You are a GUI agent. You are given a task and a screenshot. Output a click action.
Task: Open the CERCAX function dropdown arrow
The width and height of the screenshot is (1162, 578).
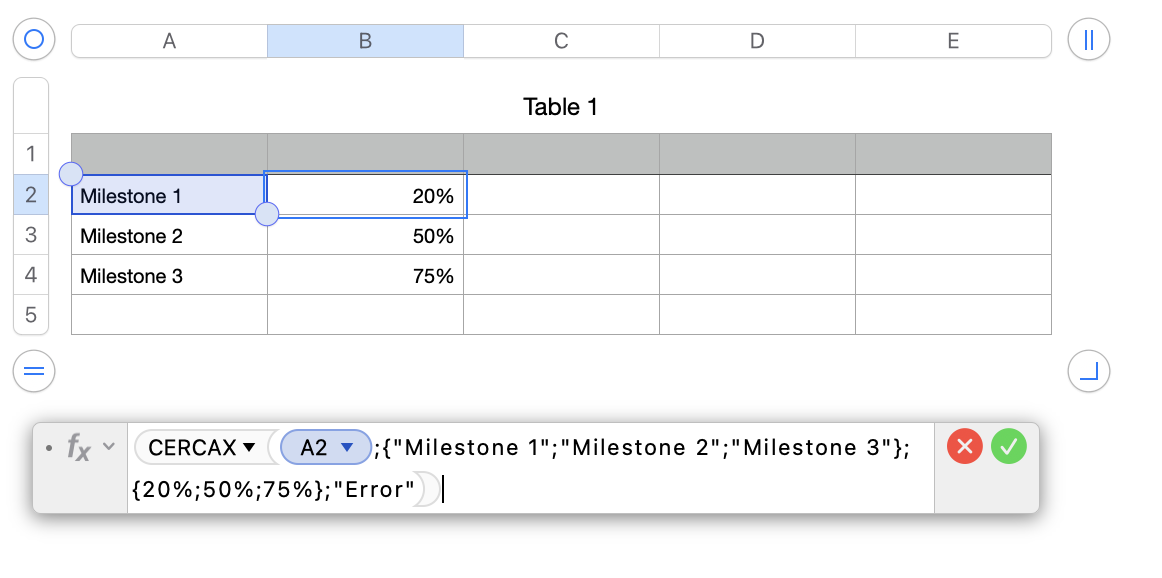[249, 447]
